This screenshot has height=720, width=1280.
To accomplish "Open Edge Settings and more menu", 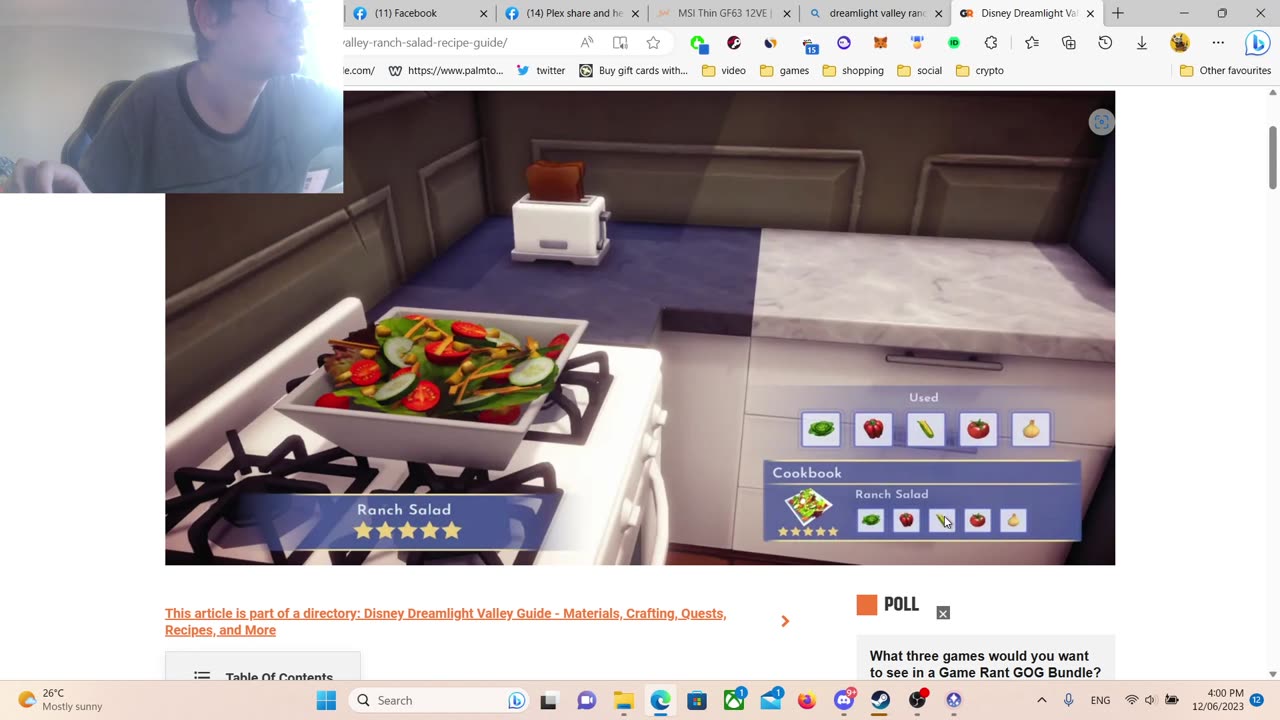I will 1218,43.
